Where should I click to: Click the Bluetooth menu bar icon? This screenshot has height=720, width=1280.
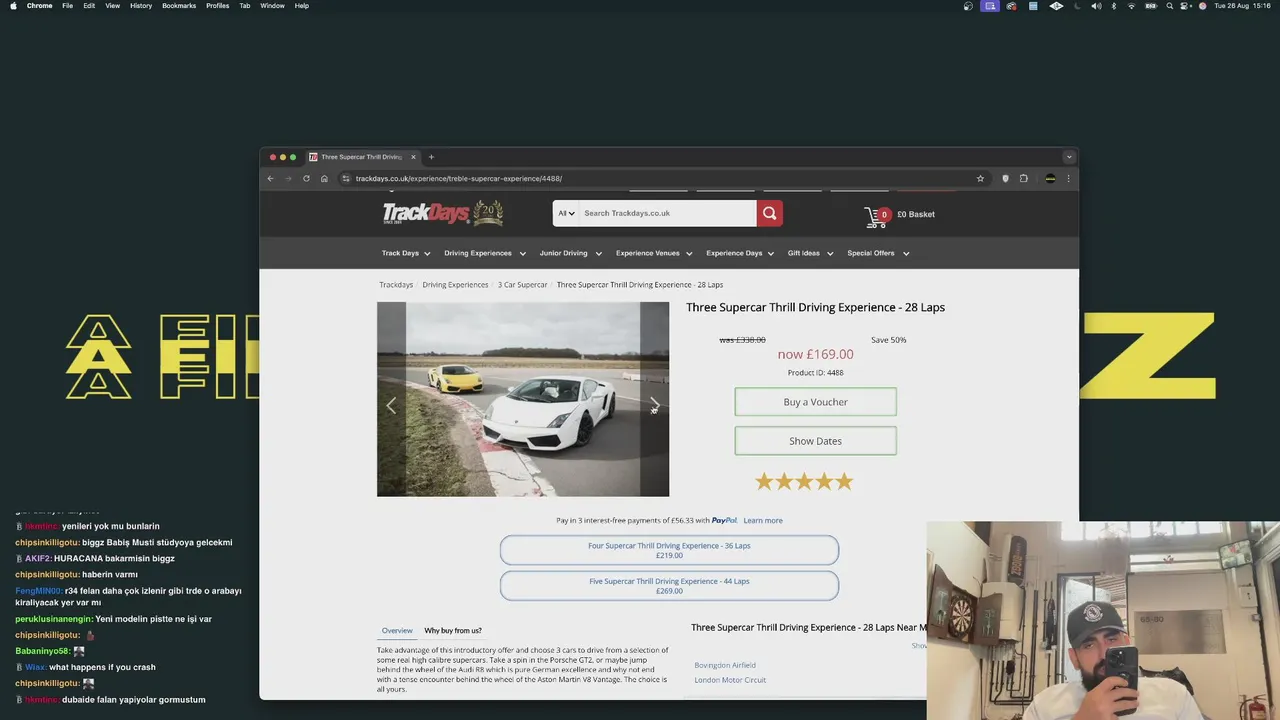pos(1114,6)
